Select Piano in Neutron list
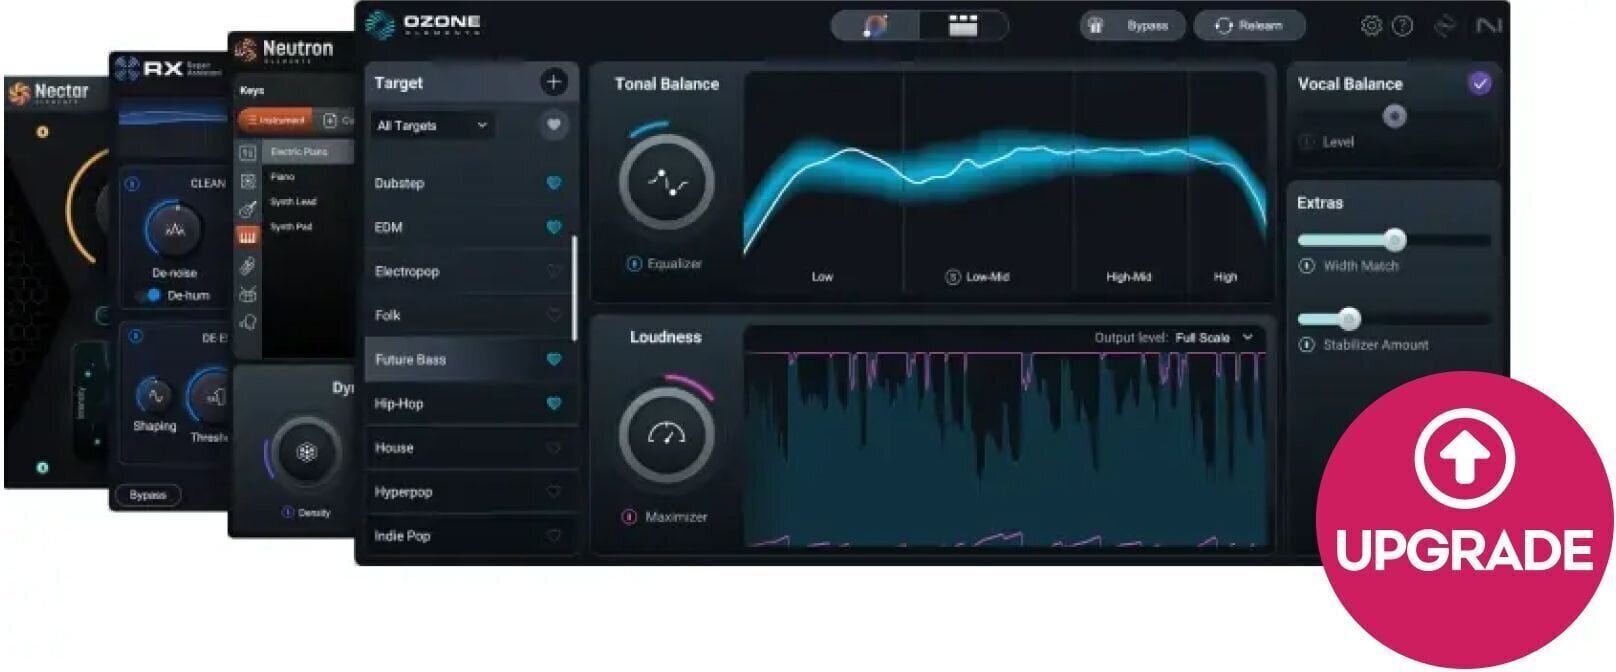The height and width of the screenshot is (672, 1616). tap(282, 177)
